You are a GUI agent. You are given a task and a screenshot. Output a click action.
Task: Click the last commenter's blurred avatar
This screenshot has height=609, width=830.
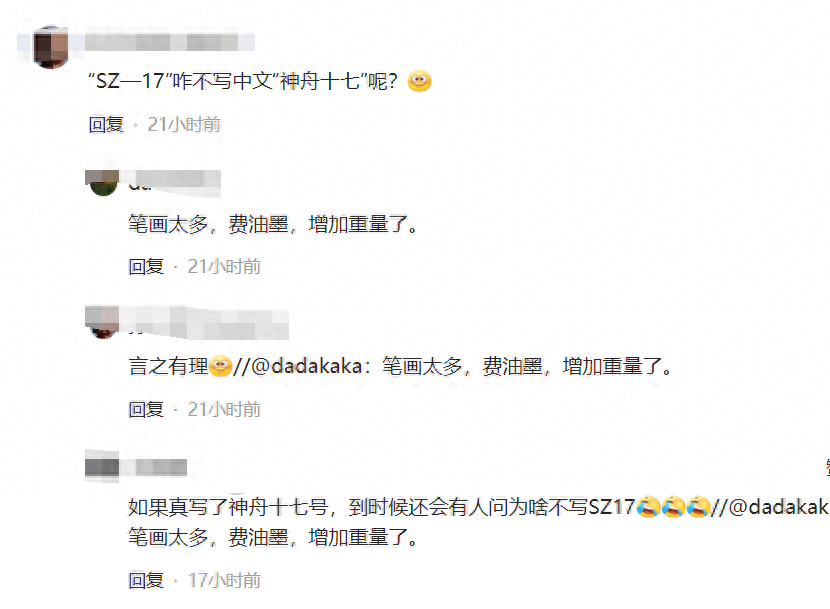[102, 467]
